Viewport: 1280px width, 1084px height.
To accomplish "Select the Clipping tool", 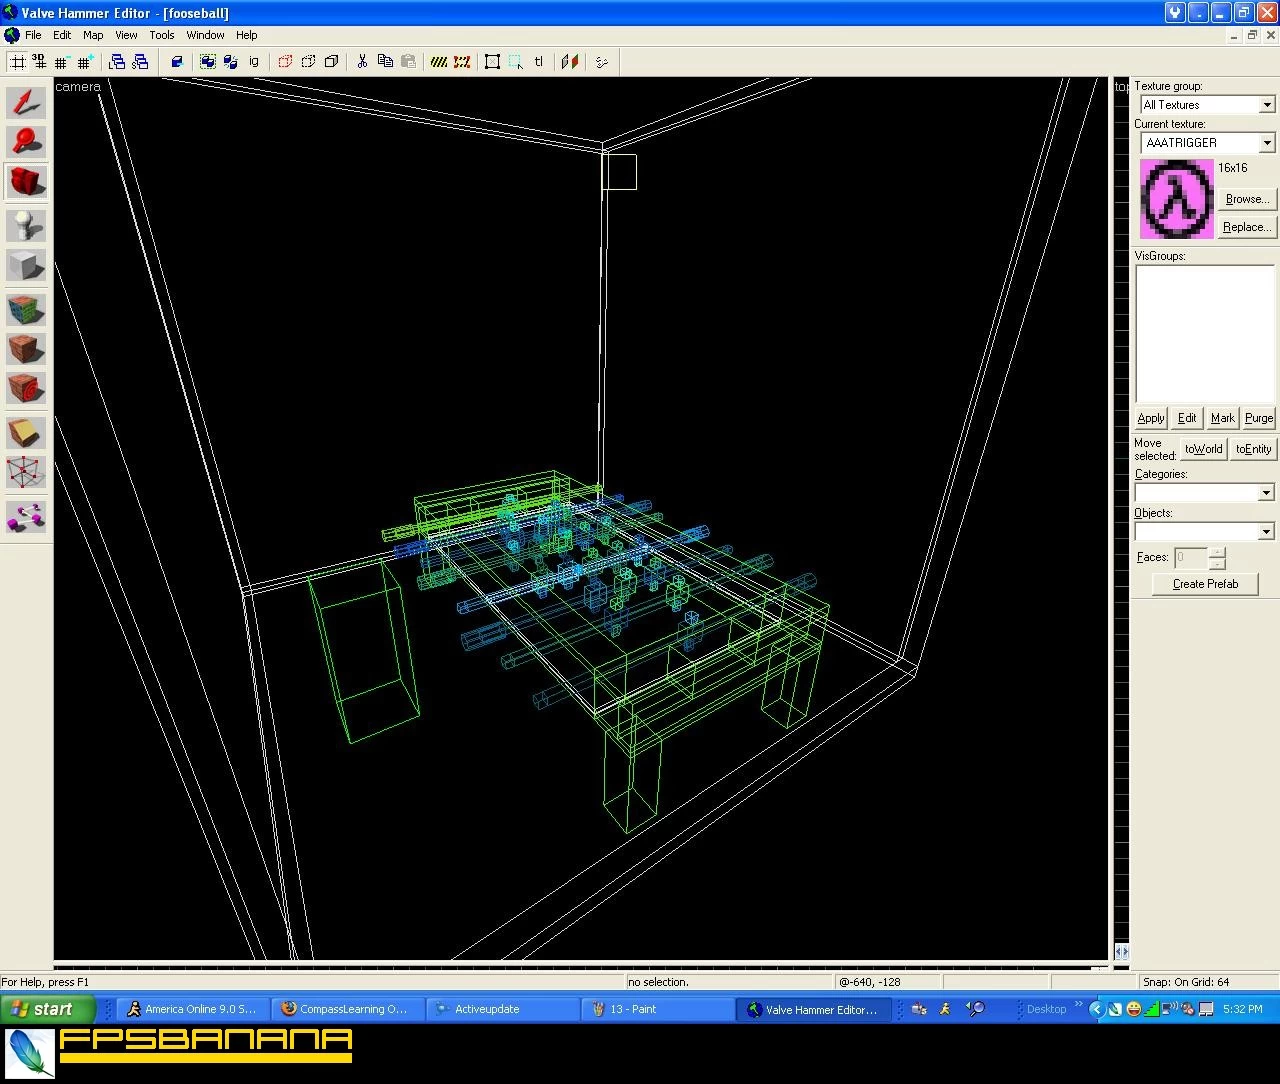I will (26, 432).
